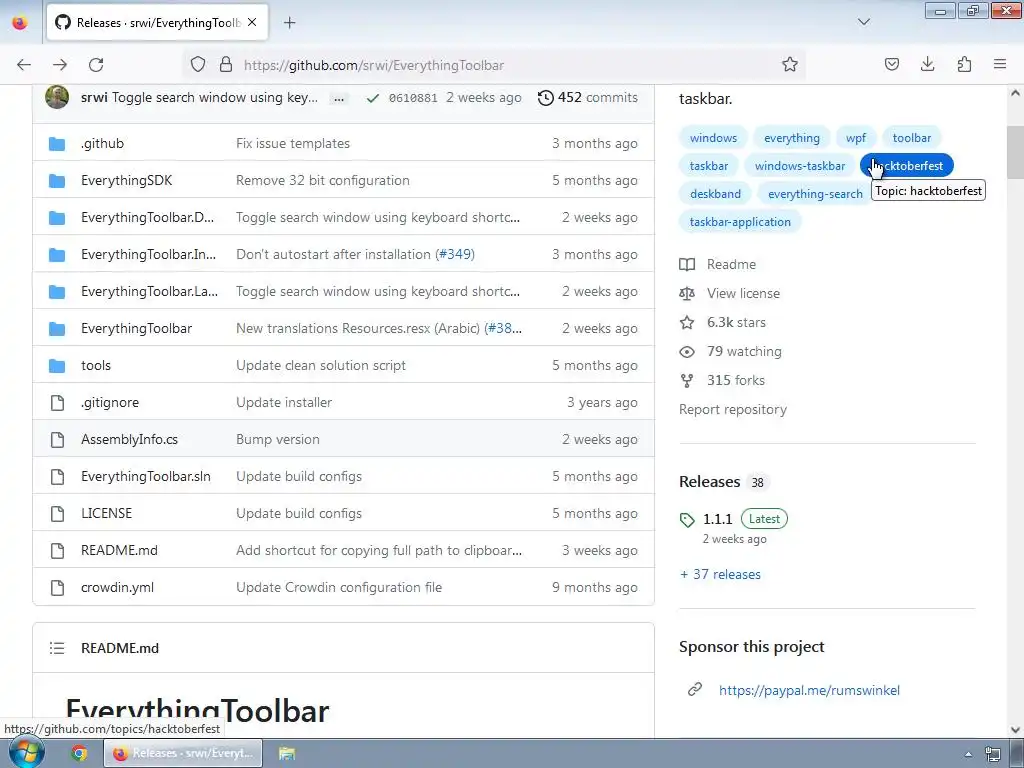This screenshot has width=1024, height=768.
Task: Bookmark this page with the star icon
Action: (x=790, y=65)
